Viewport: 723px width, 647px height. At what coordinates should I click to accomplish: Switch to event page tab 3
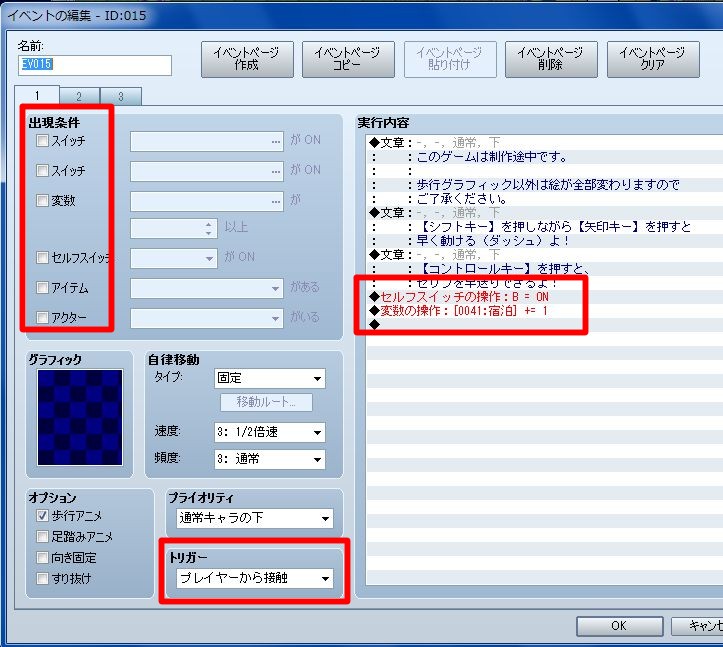click(x=121, y=96)
